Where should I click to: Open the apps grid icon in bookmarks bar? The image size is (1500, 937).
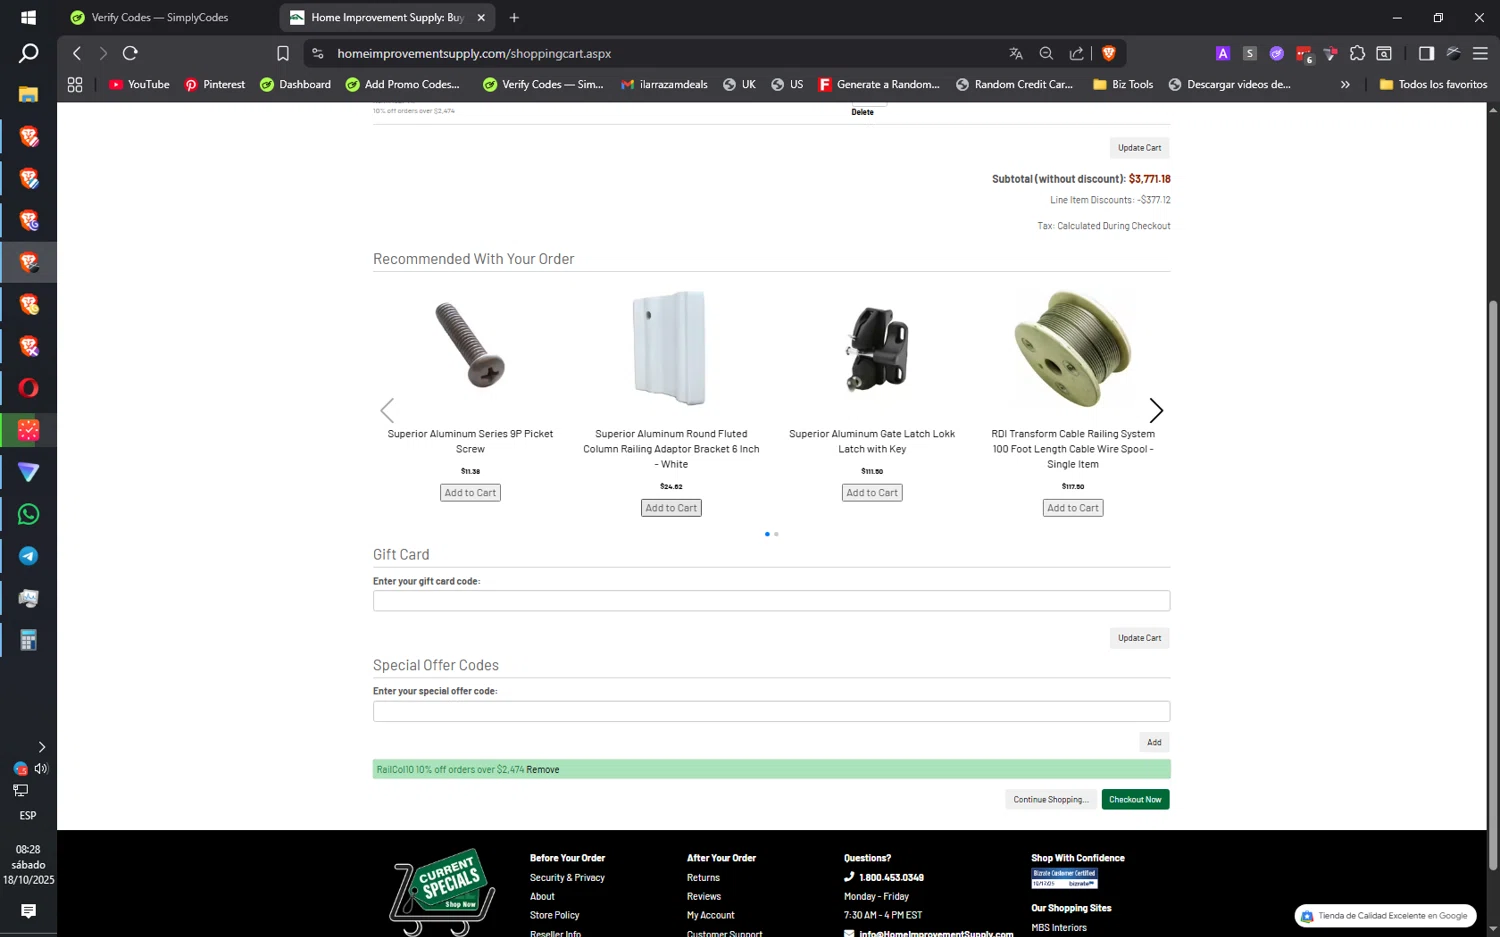pyautogui.click(x=75, y=84)
